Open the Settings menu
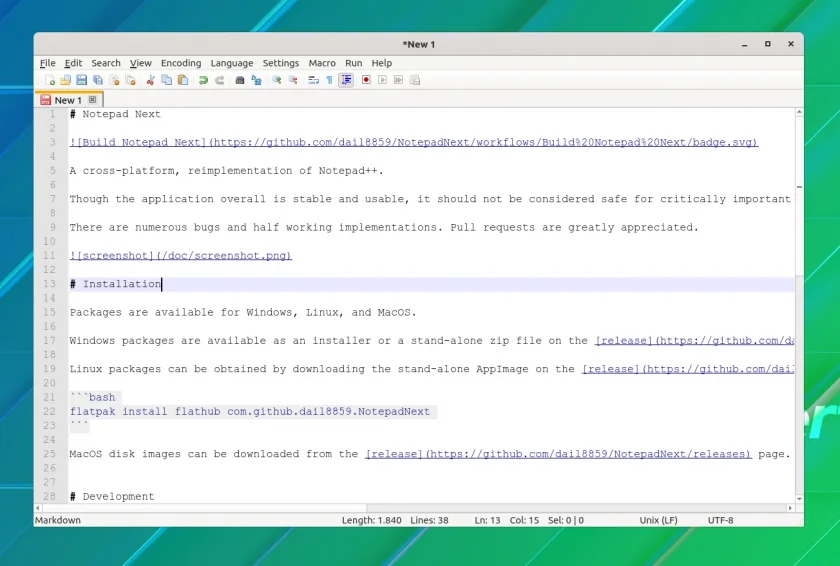The image size is (840, 566). [x=281, y=63]
